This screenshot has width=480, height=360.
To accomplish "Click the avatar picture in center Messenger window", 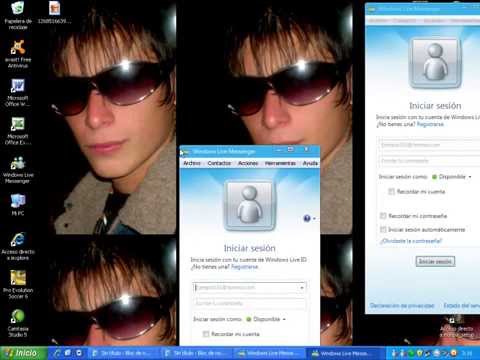I will pos(250,206).
